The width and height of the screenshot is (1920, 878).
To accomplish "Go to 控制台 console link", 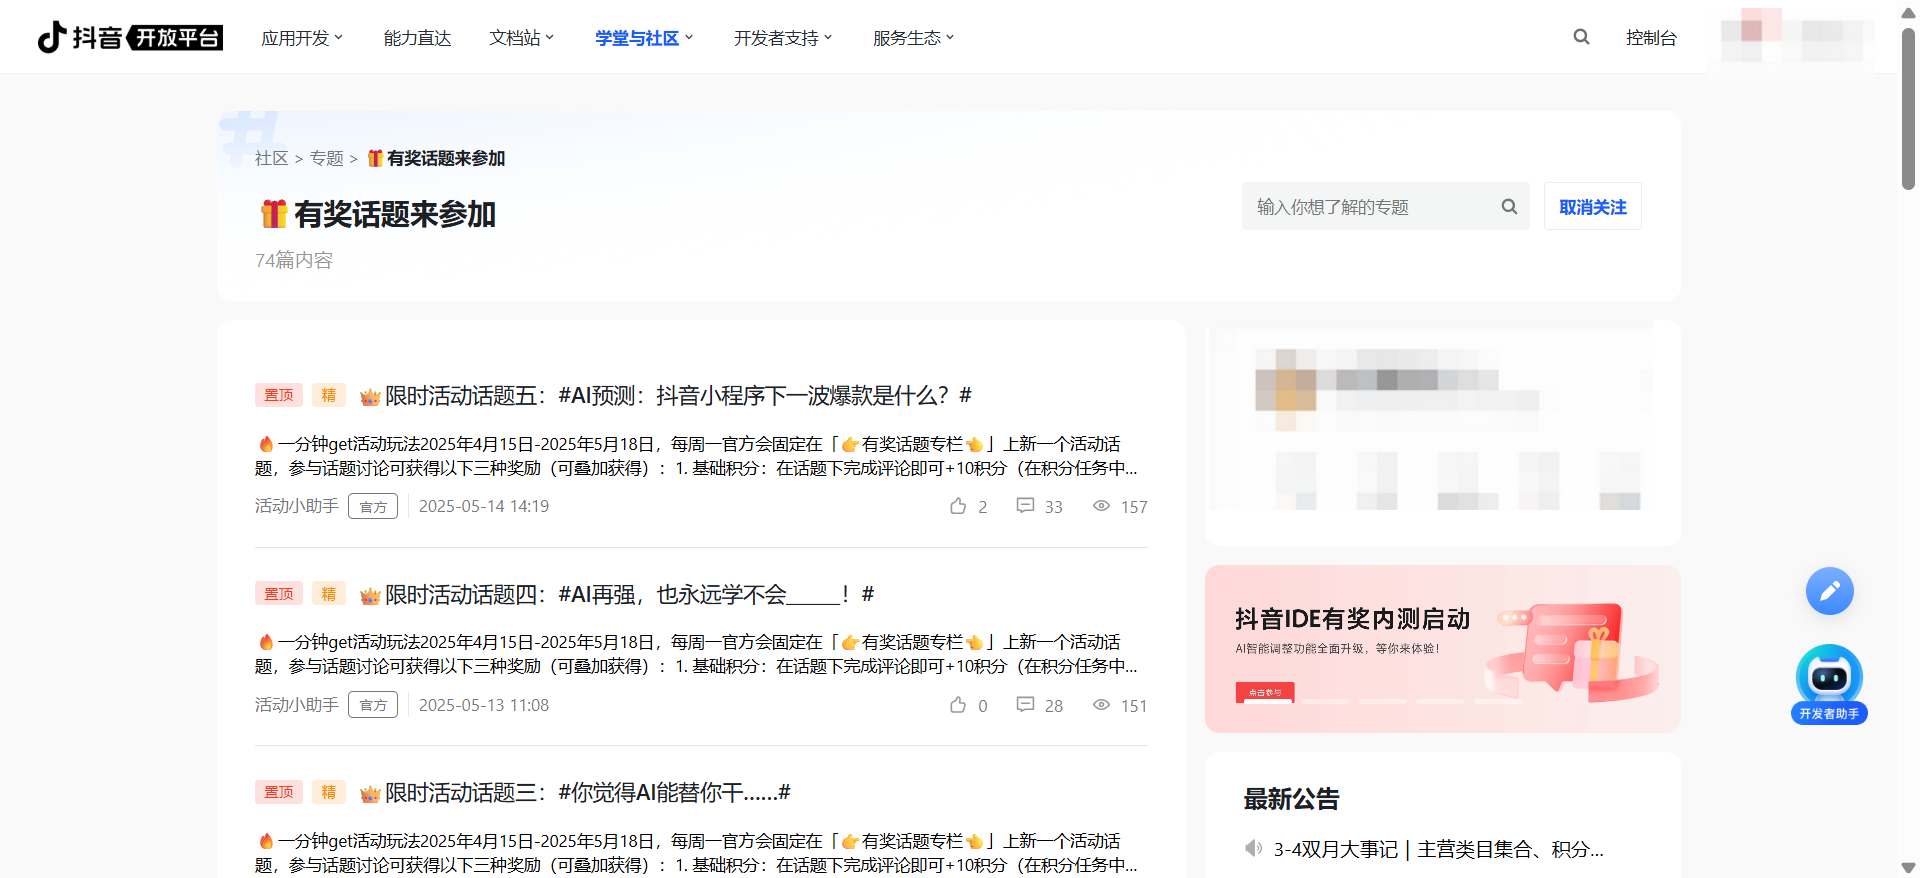I will [x=1650, y=38].
